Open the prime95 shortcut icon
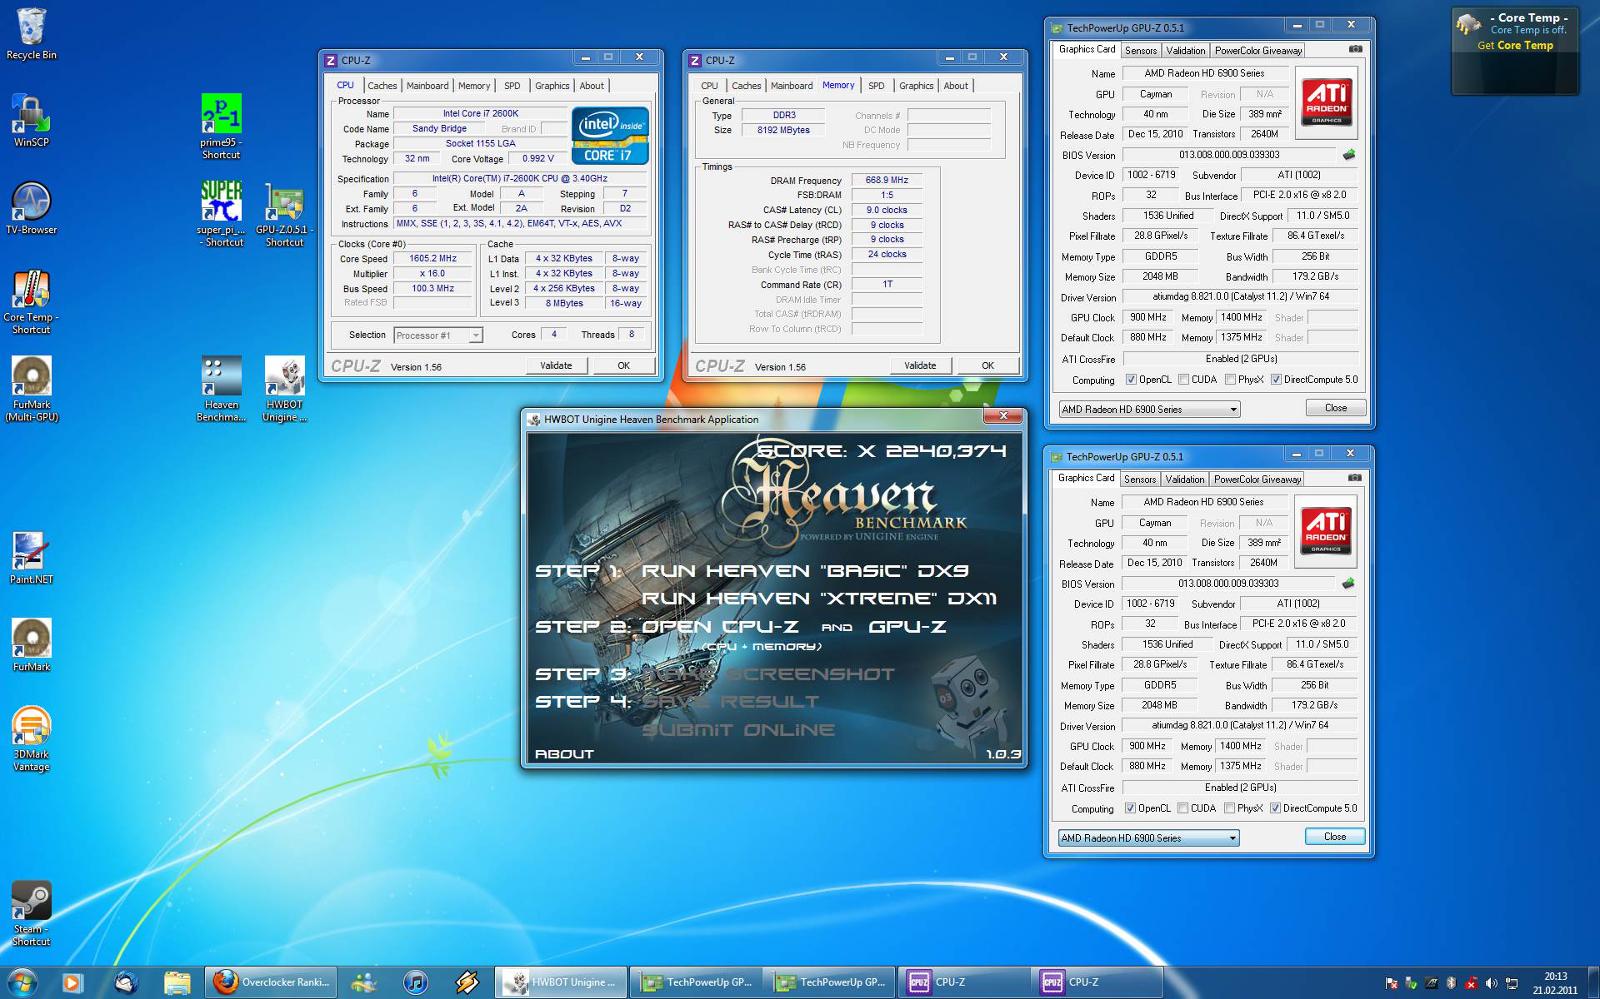Viewport: 1600px width, 999px height. click(x=221, y=127)
